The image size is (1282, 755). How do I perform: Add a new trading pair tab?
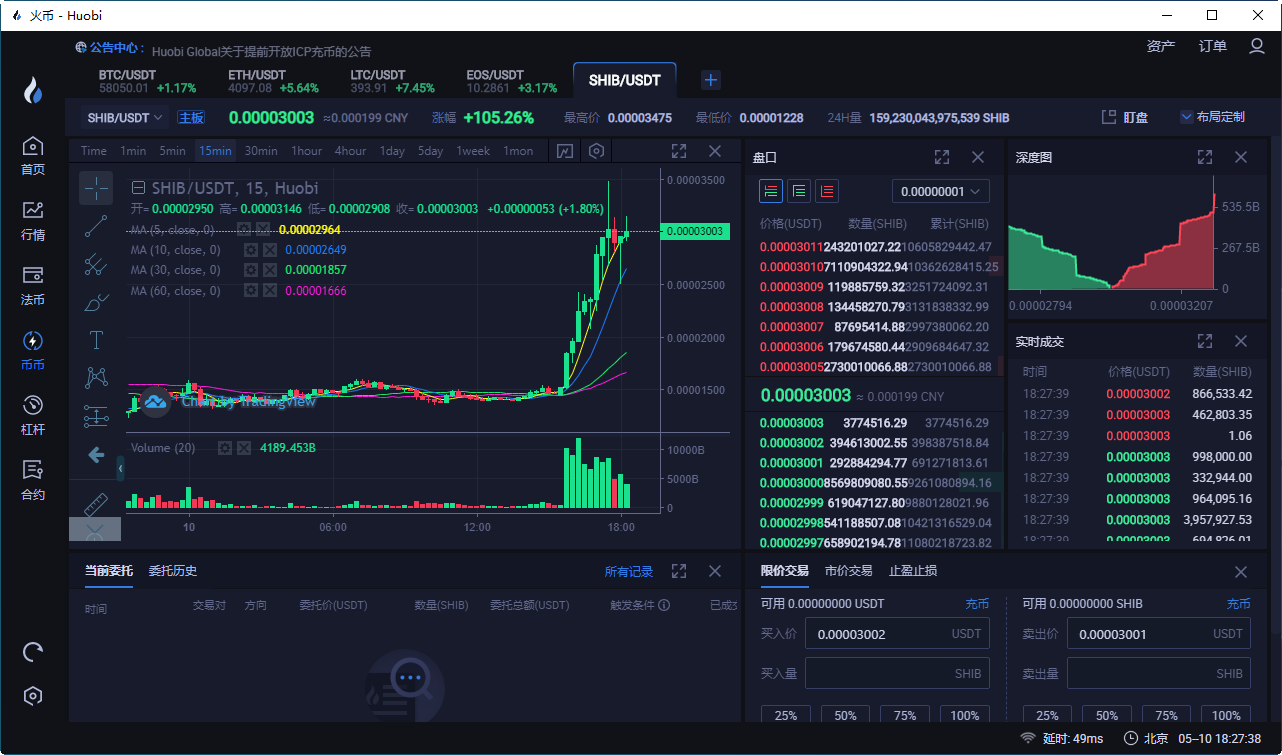point(710,80)
